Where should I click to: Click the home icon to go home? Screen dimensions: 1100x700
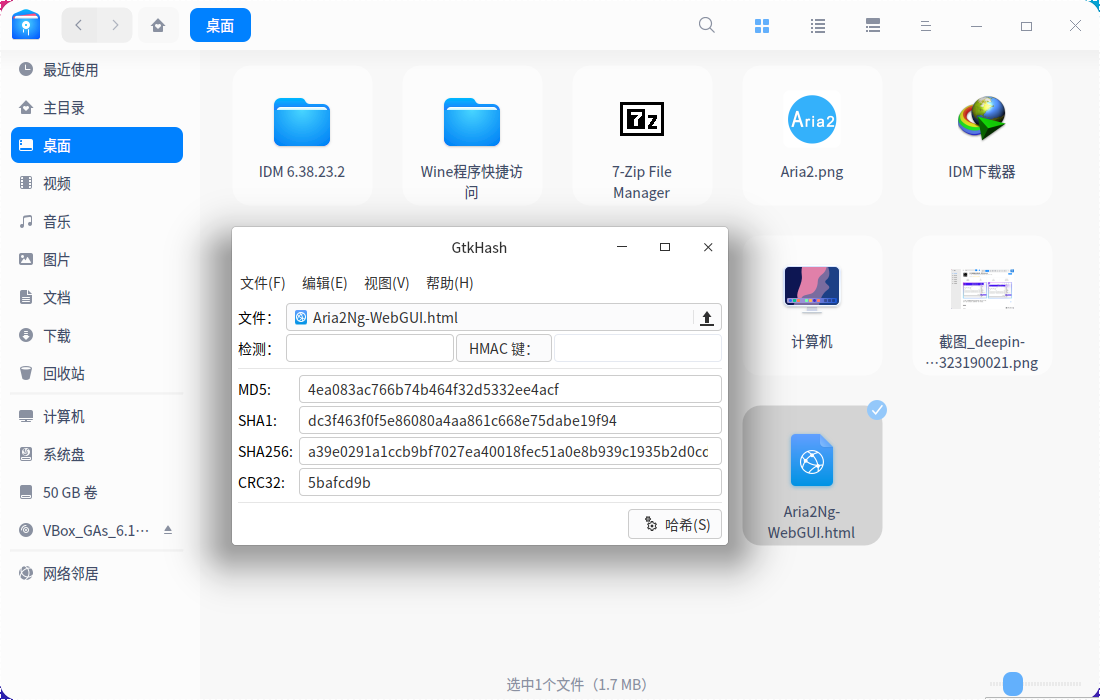click(158, 25)
